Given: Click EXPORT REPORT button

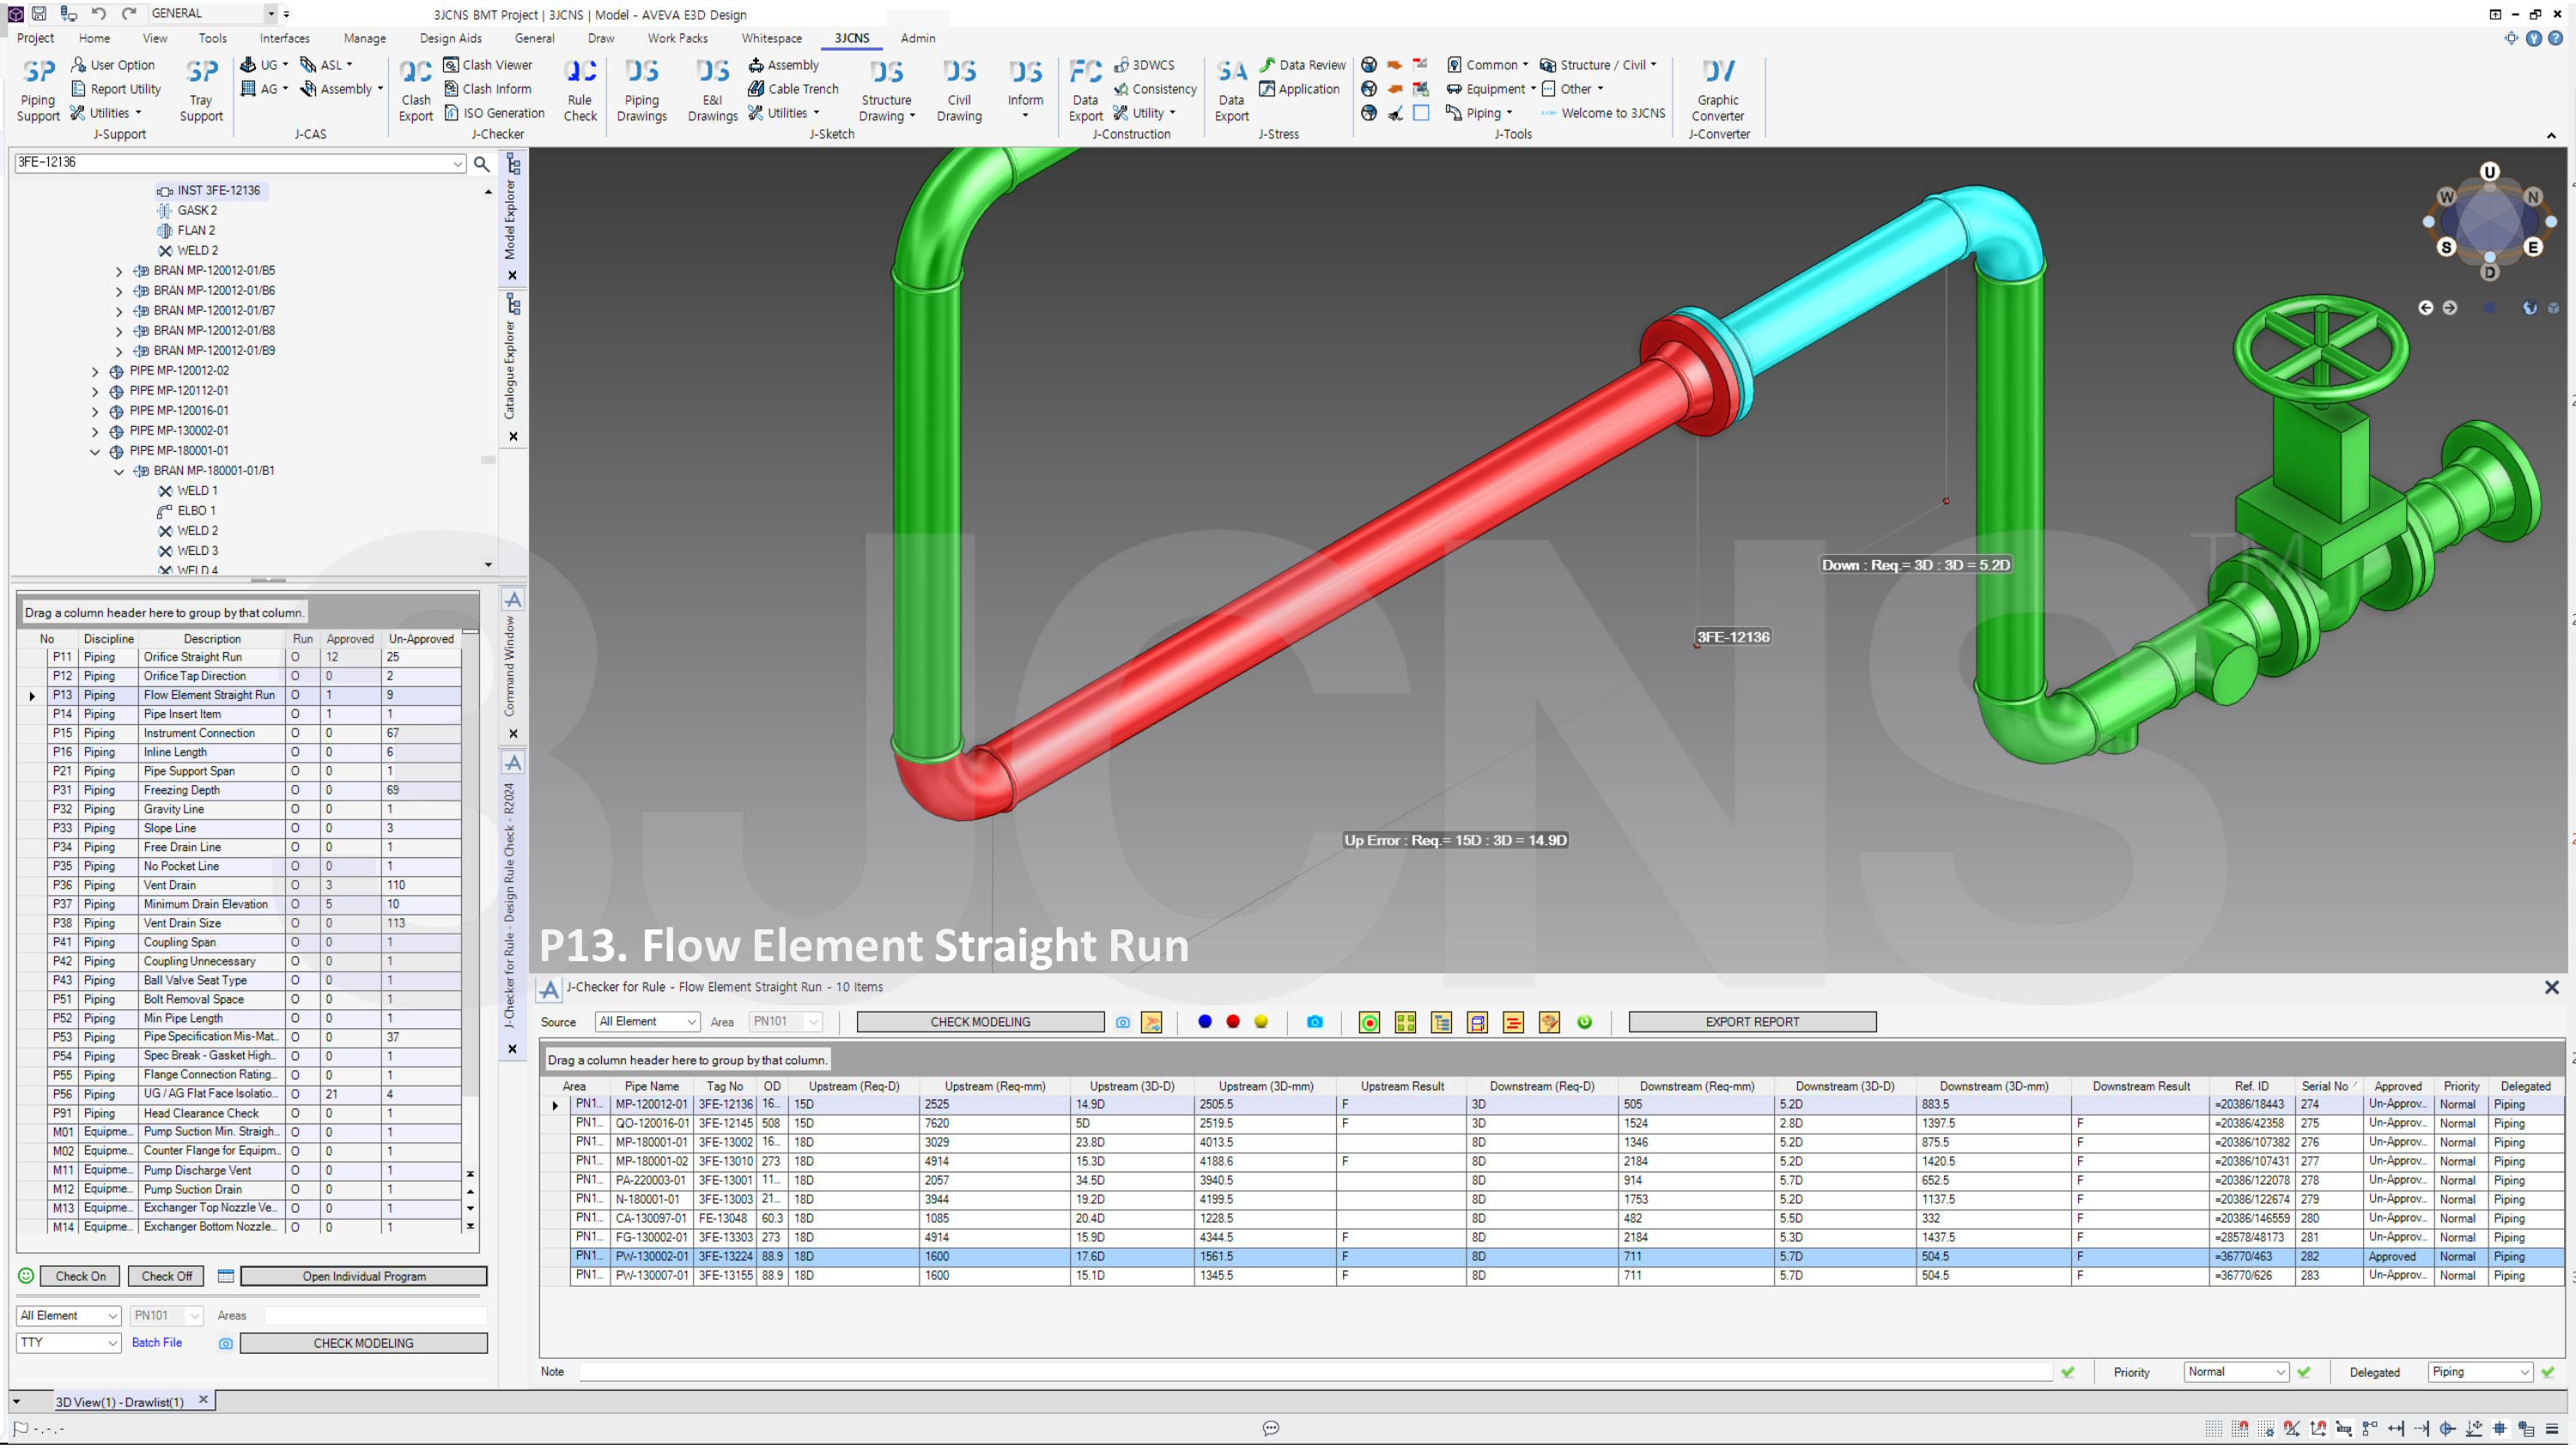Looking at the screenshot, I should pos(1752,1022).
